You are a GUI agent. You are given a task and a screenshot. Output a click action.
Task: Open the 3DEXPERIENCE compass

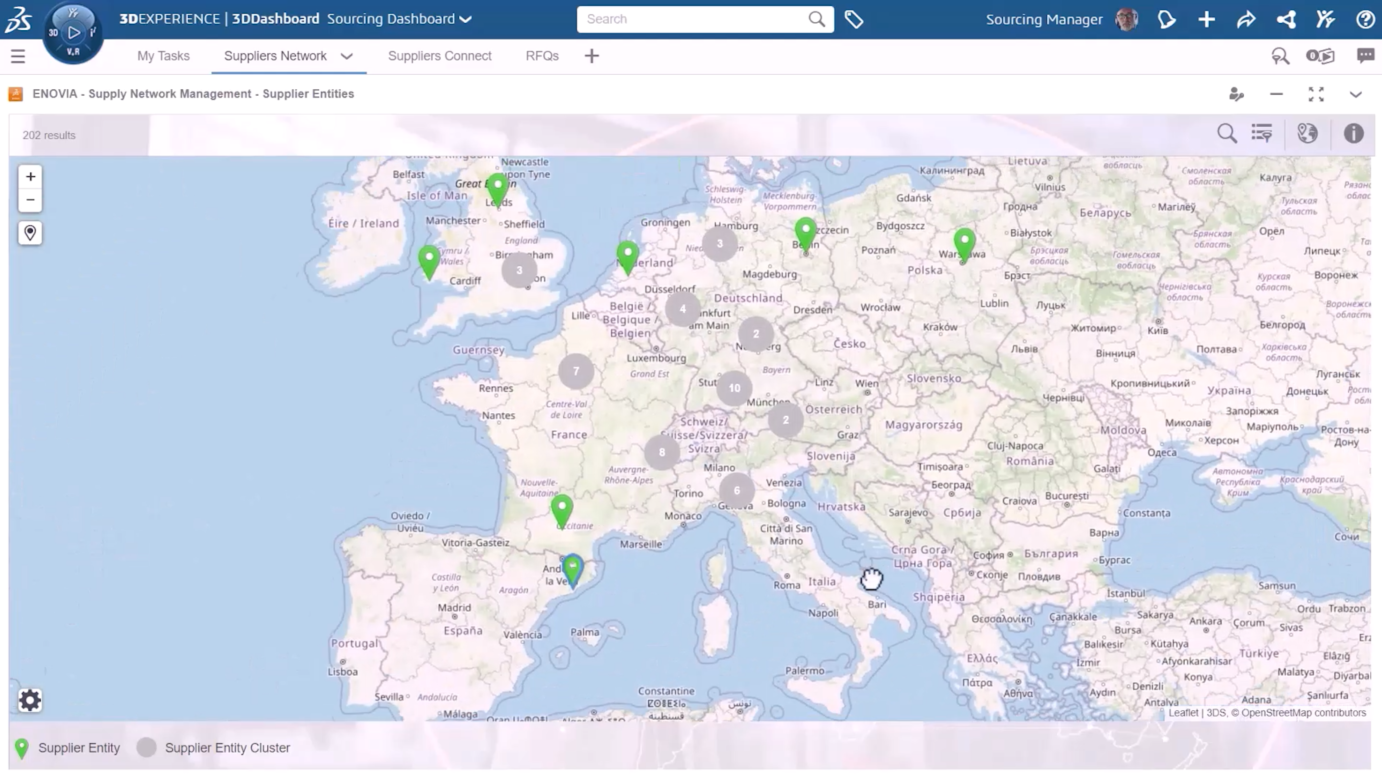click(x=73, y=32)
